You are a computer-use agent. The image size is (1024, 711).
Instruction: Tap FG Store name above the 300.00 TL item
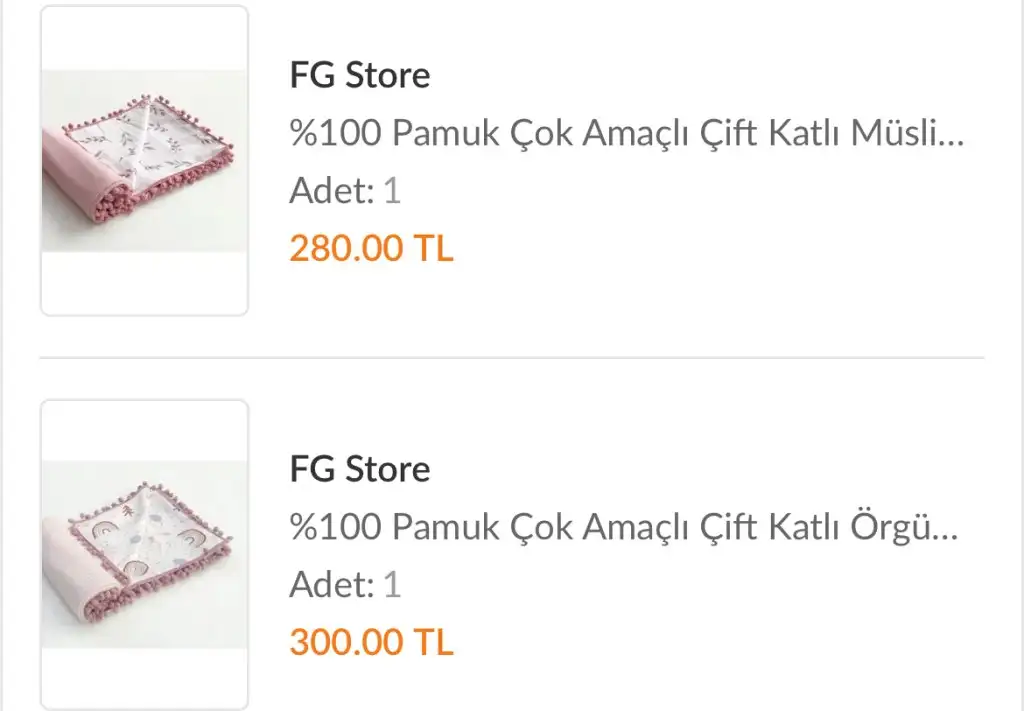pos(360,469)
